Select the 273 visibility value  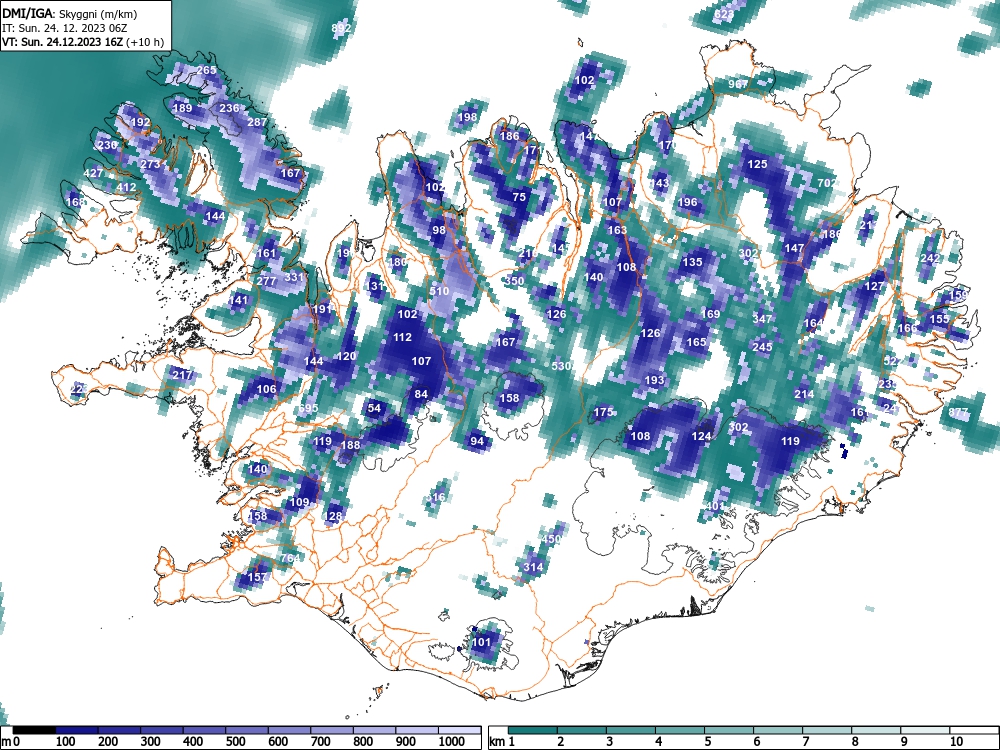[x=150, y=165]
